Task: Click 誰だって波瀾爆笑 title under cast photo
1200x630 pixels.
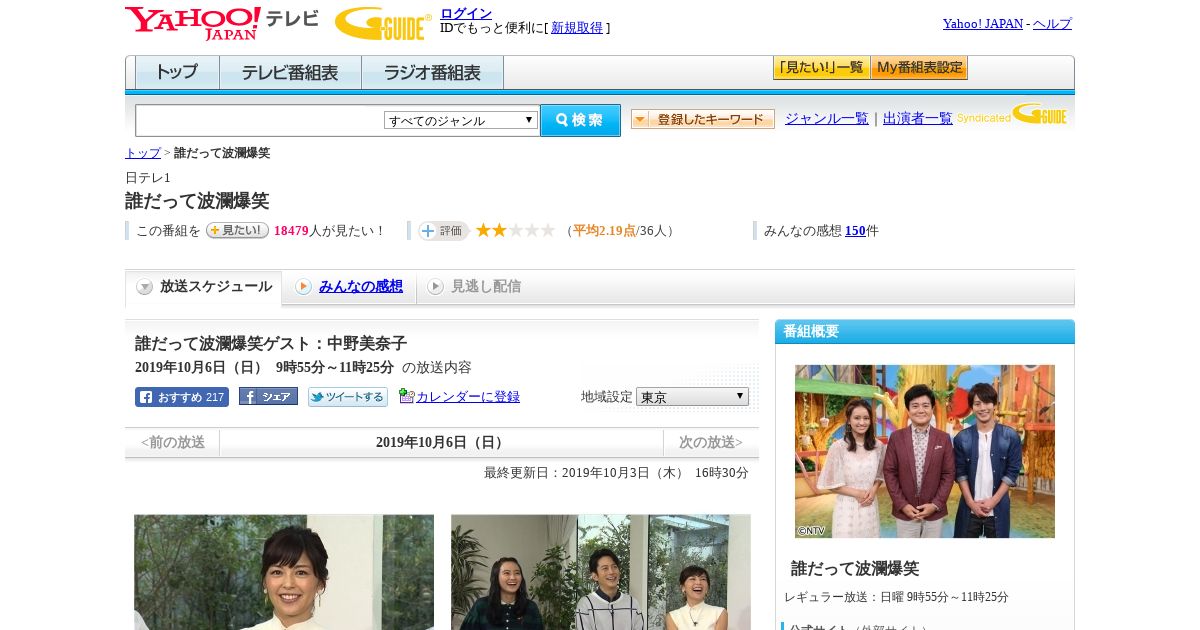Action: (x=855, y=569)
